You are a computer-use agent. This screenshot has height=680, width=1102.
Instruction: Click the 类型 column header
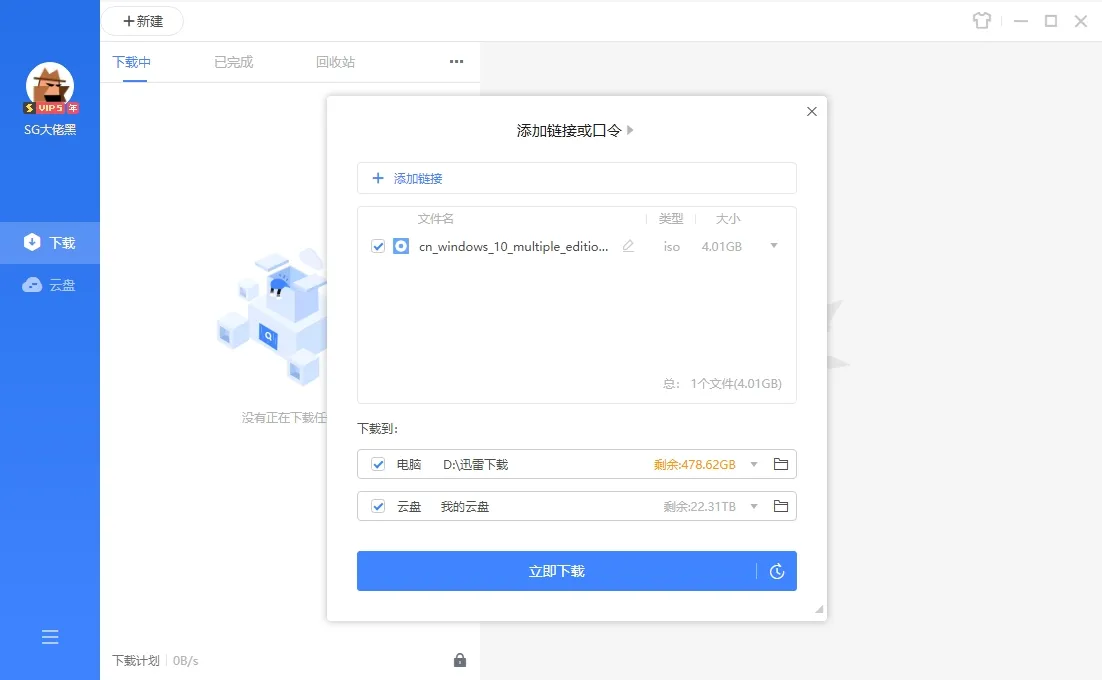coord(671,218)
